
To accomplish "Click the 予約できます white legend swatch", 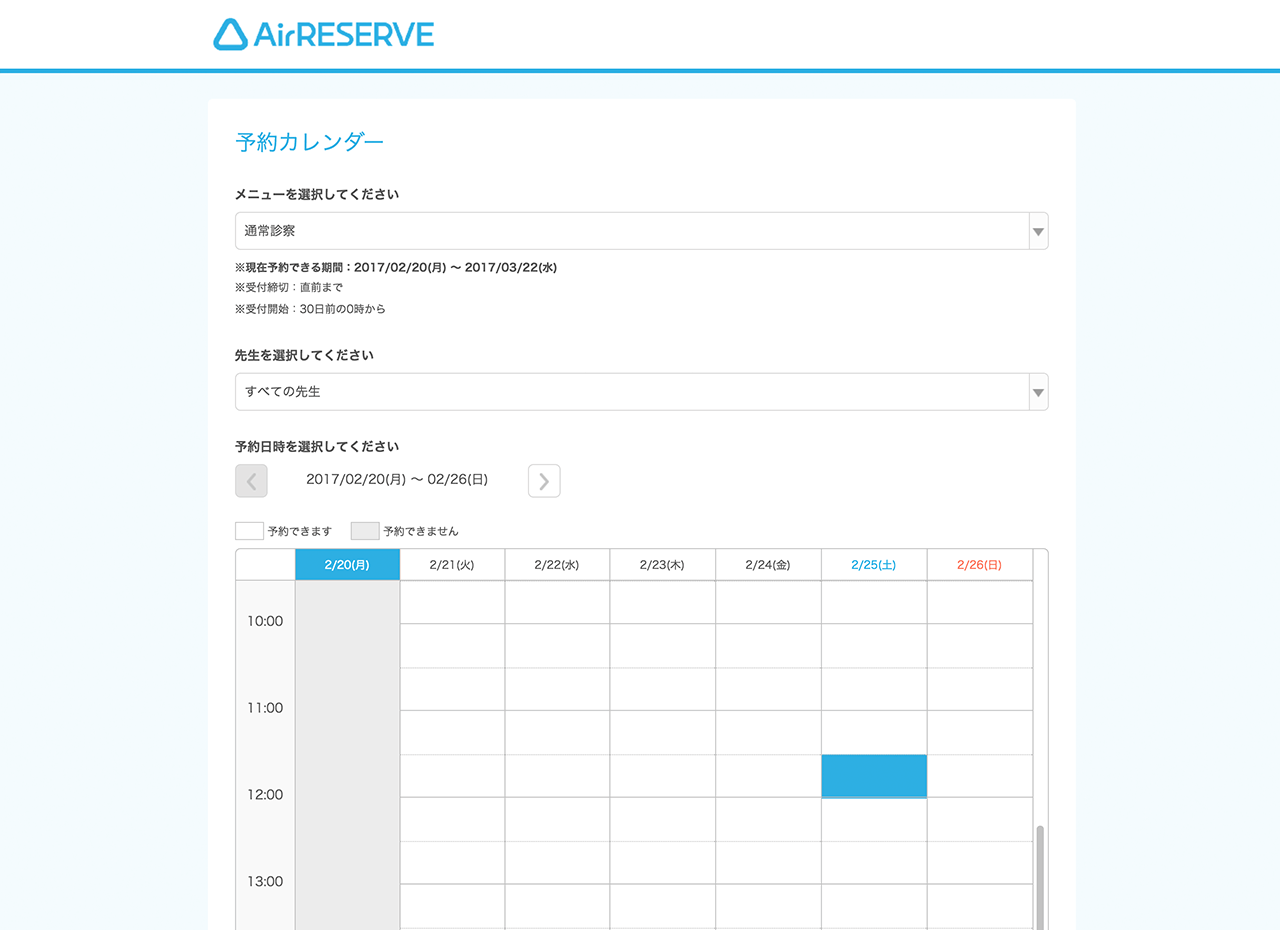I will 249,531.
